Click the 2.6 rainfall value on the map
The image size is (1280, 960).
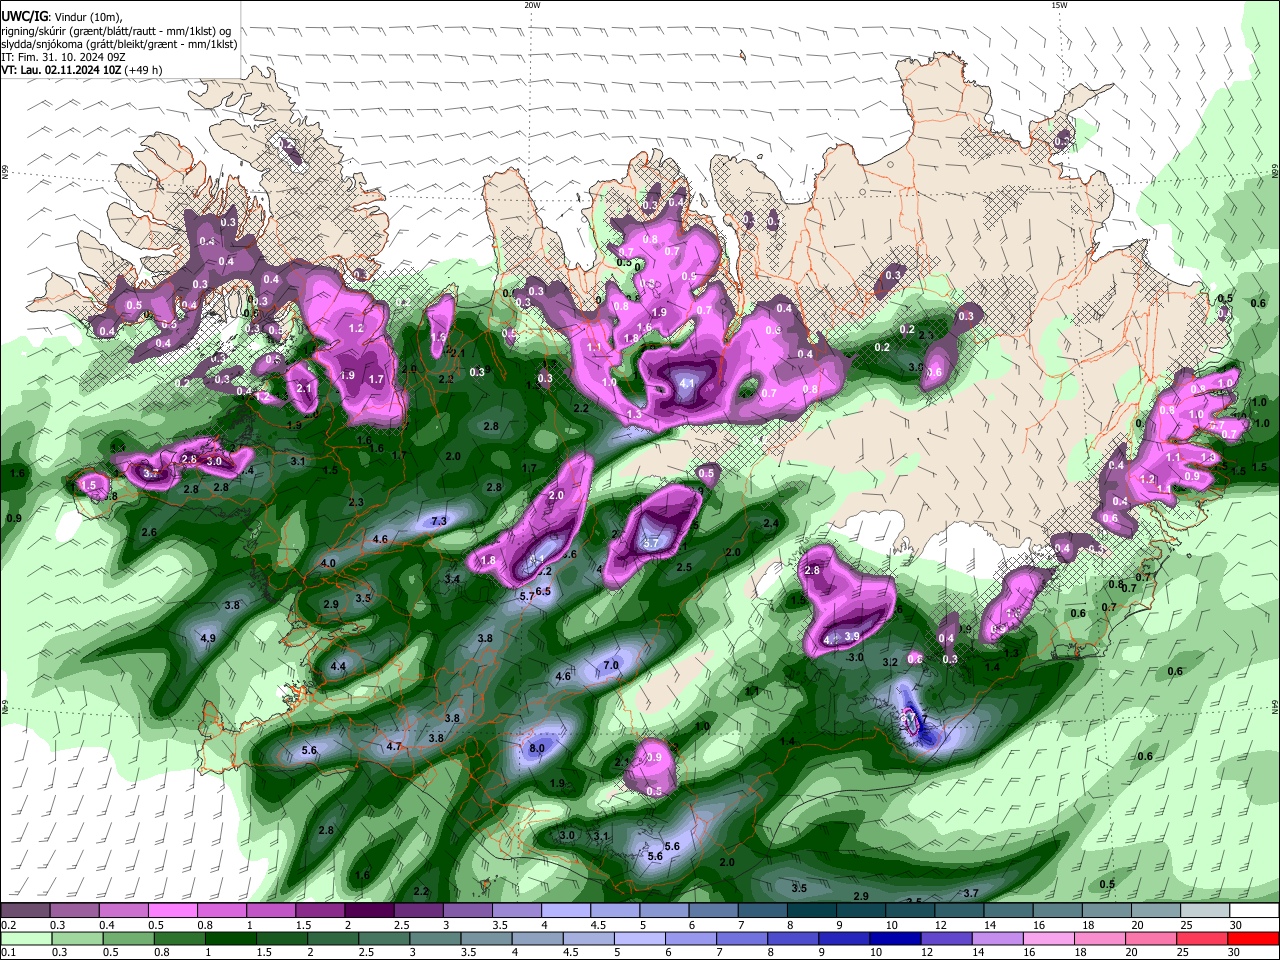149,532
